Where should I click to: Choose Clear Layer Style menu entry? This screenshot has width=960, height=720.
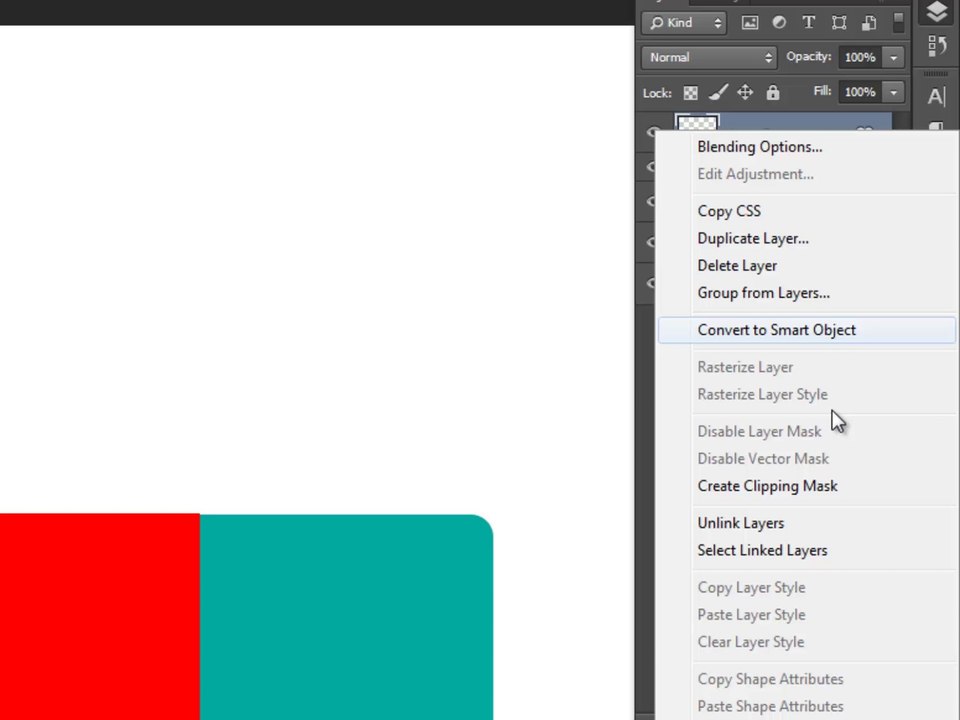[x=751, y=642]
